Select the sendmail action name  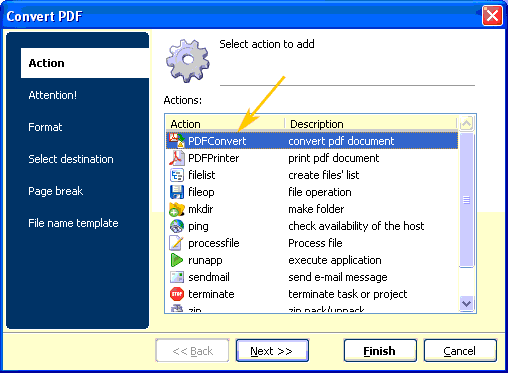point(209,277)
